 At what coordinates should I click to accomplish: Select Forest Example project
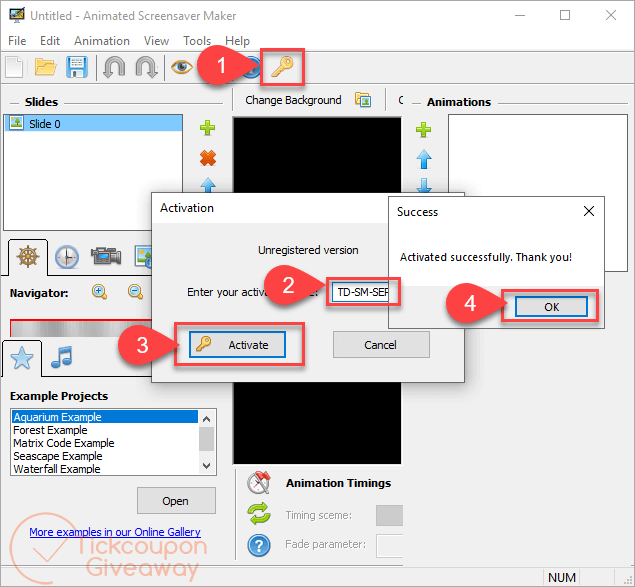click(x=105, y=430)
